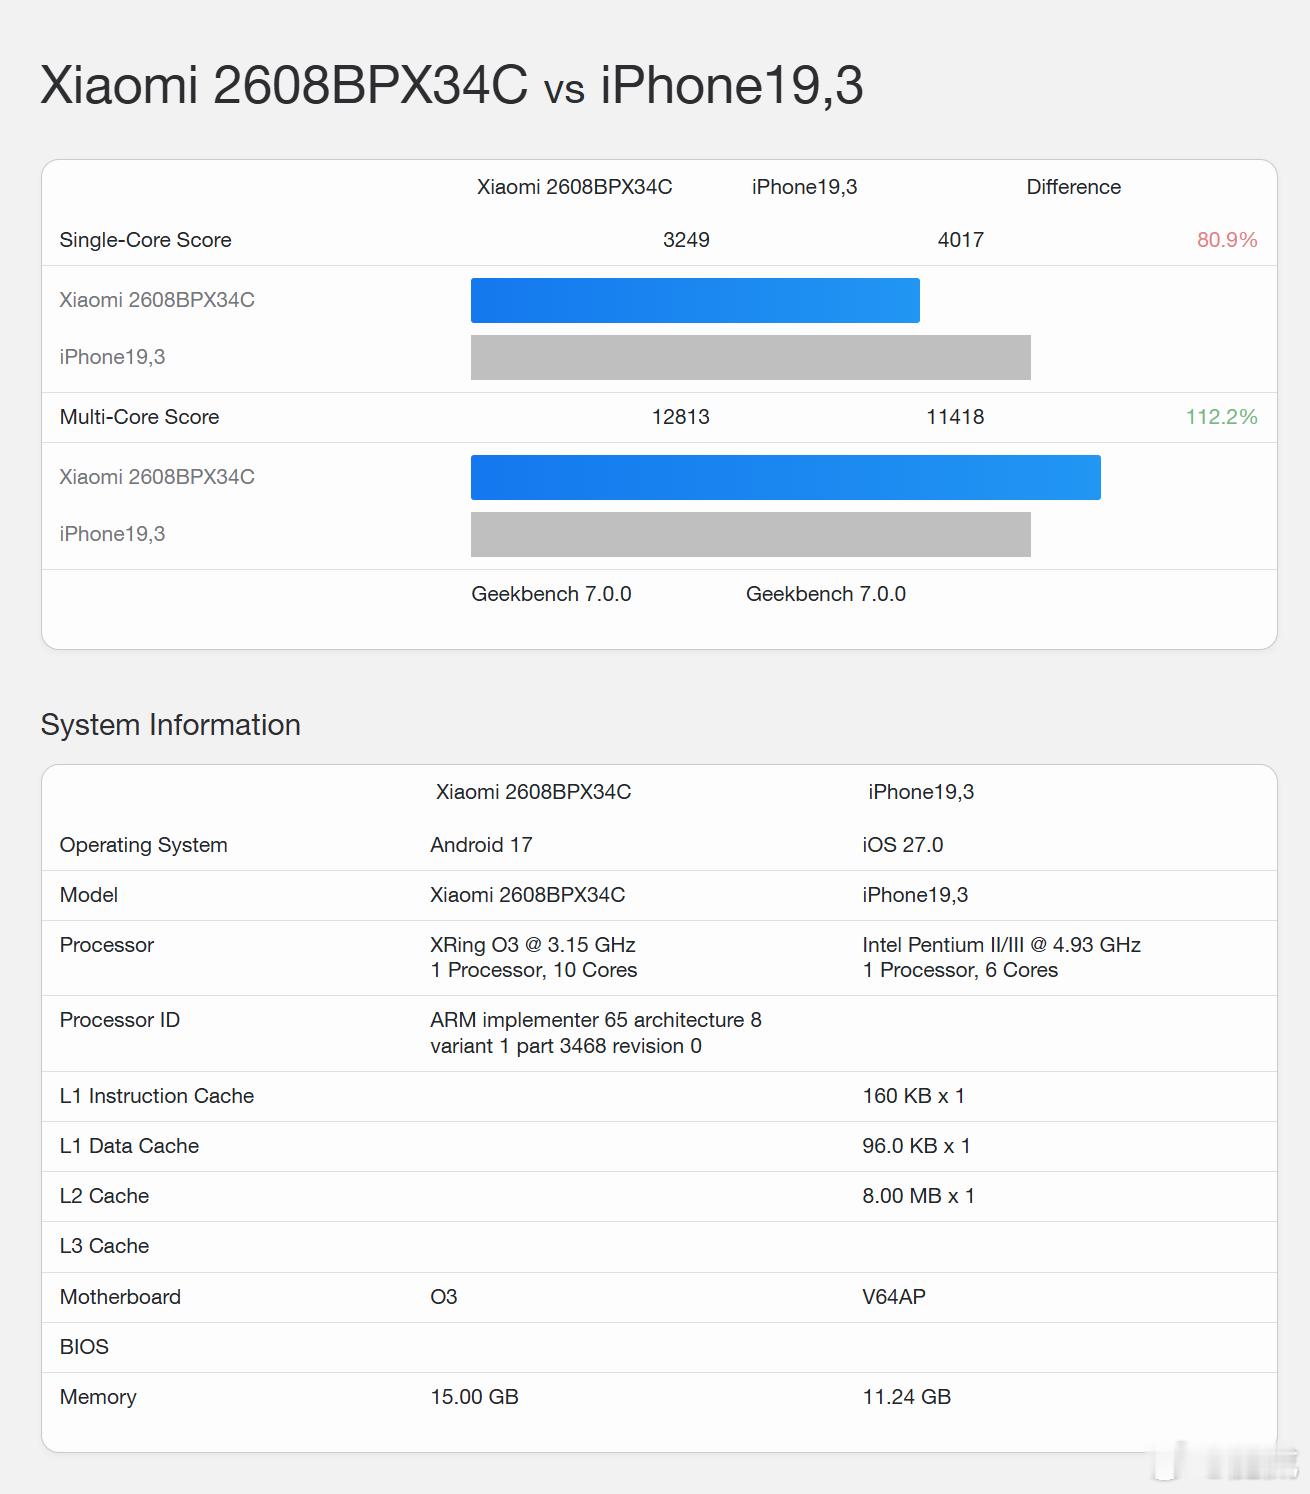Viewport: 1310px width, 1494px height.
Task: Click Geekbench 7.0.0 under the Xiaomi column
Action: (551, 594)
